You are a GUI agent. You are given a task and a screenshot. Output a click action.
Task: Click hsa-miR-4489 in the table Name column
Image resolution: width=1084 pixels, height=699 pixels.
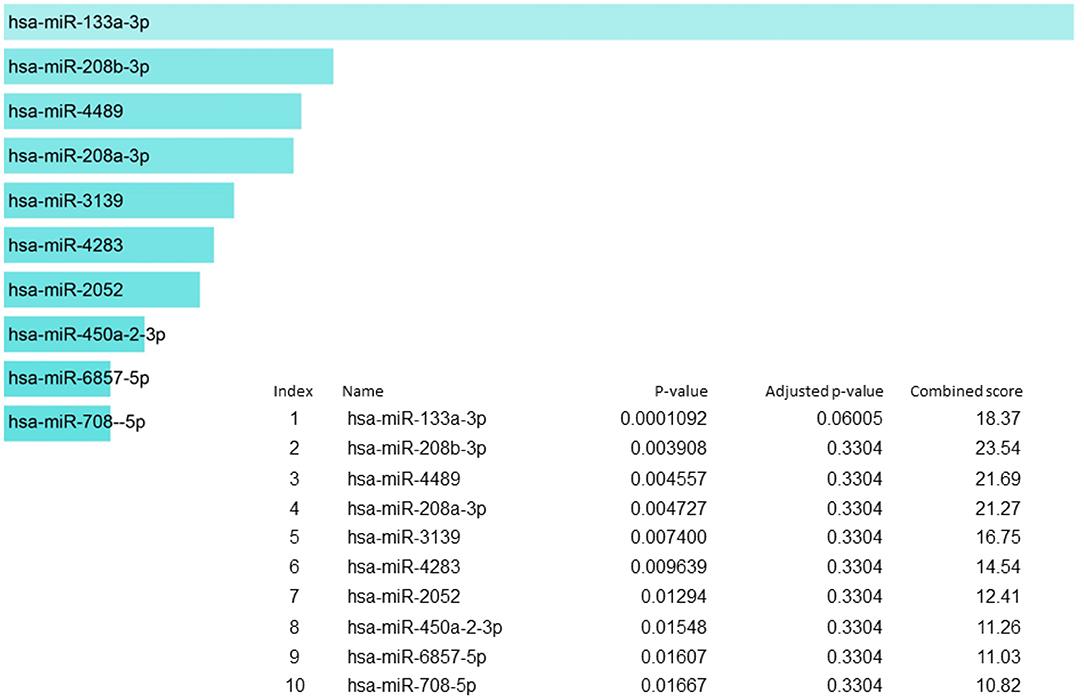tap(404, 479)
